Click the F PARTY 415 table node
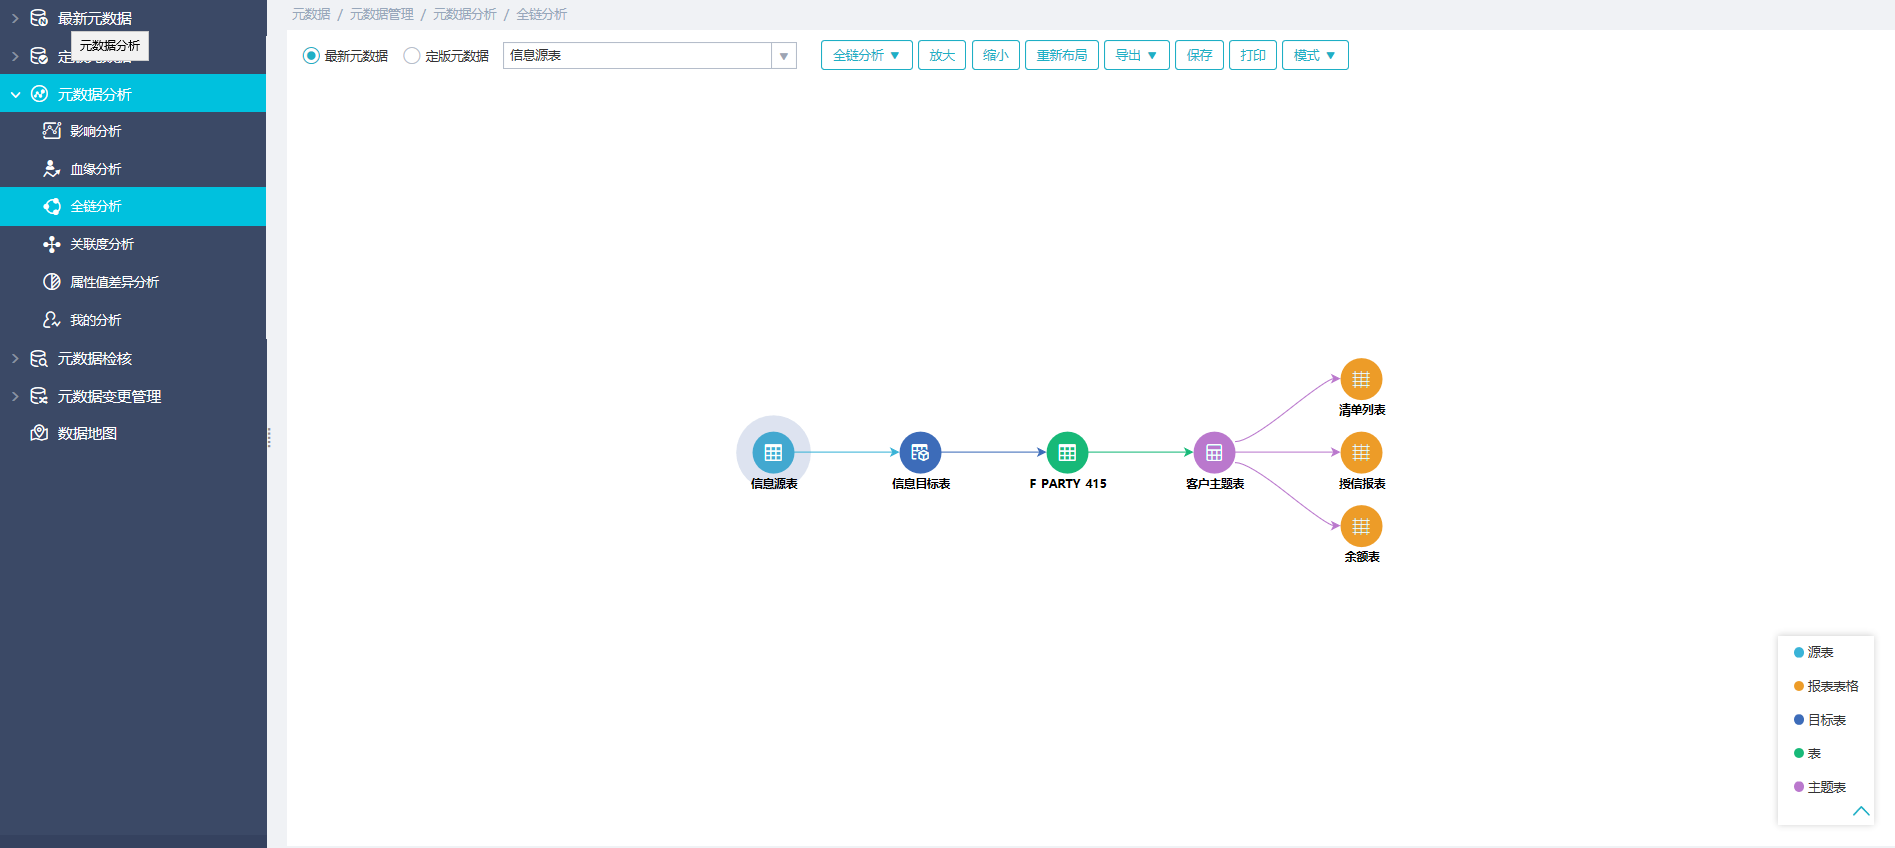The height and width of the screenshot is (848, 1895). point(1067,453)
